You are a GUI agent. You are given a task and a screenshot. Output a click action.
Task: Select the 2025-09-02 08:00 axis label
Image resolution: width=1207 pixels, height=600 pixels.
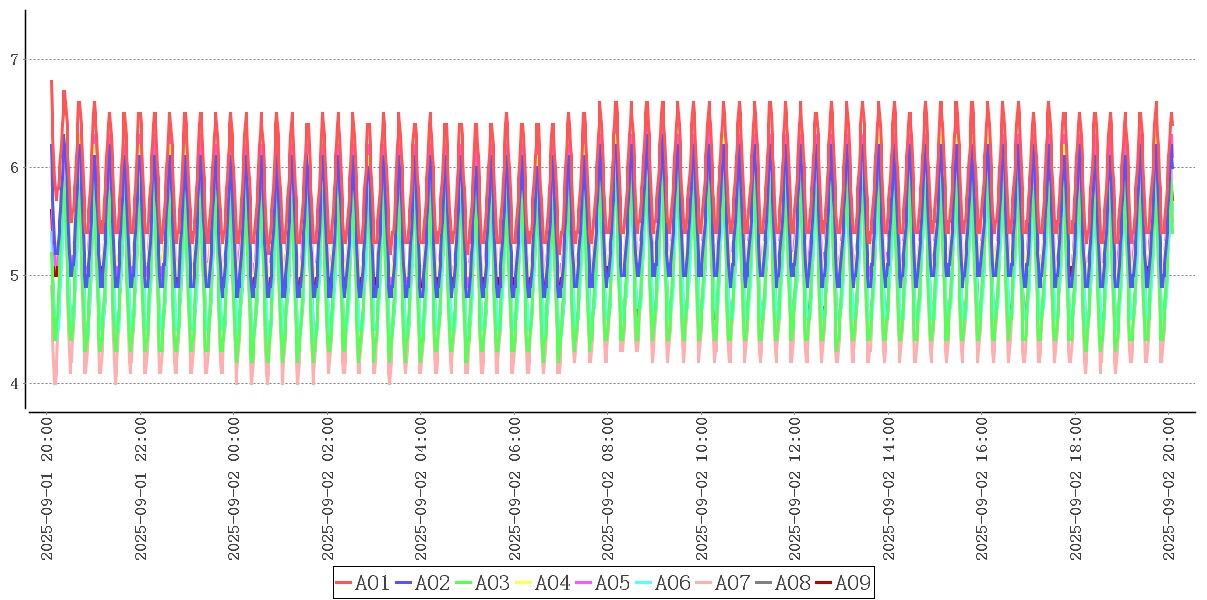click(x=609, y=489)
